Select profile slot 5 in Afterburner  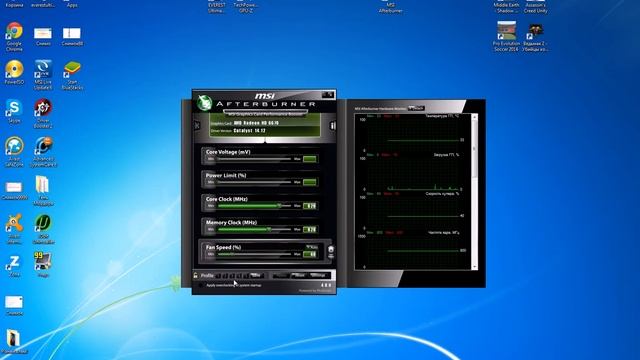[245, 276]
